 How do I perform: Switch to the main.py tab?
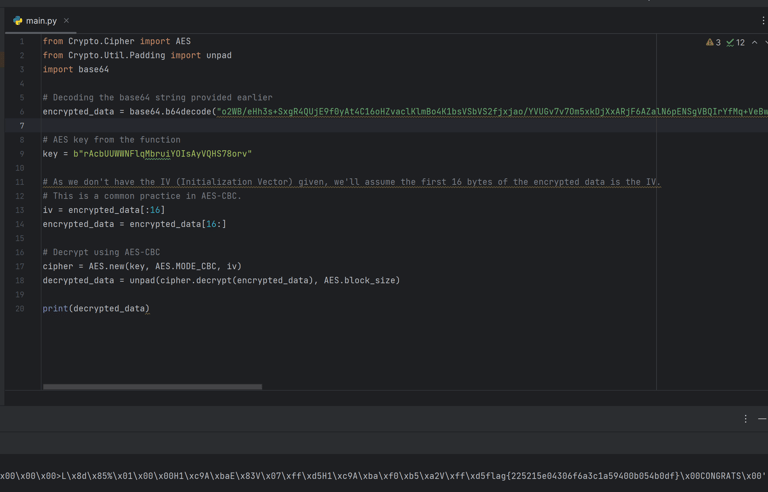[42, 20]
